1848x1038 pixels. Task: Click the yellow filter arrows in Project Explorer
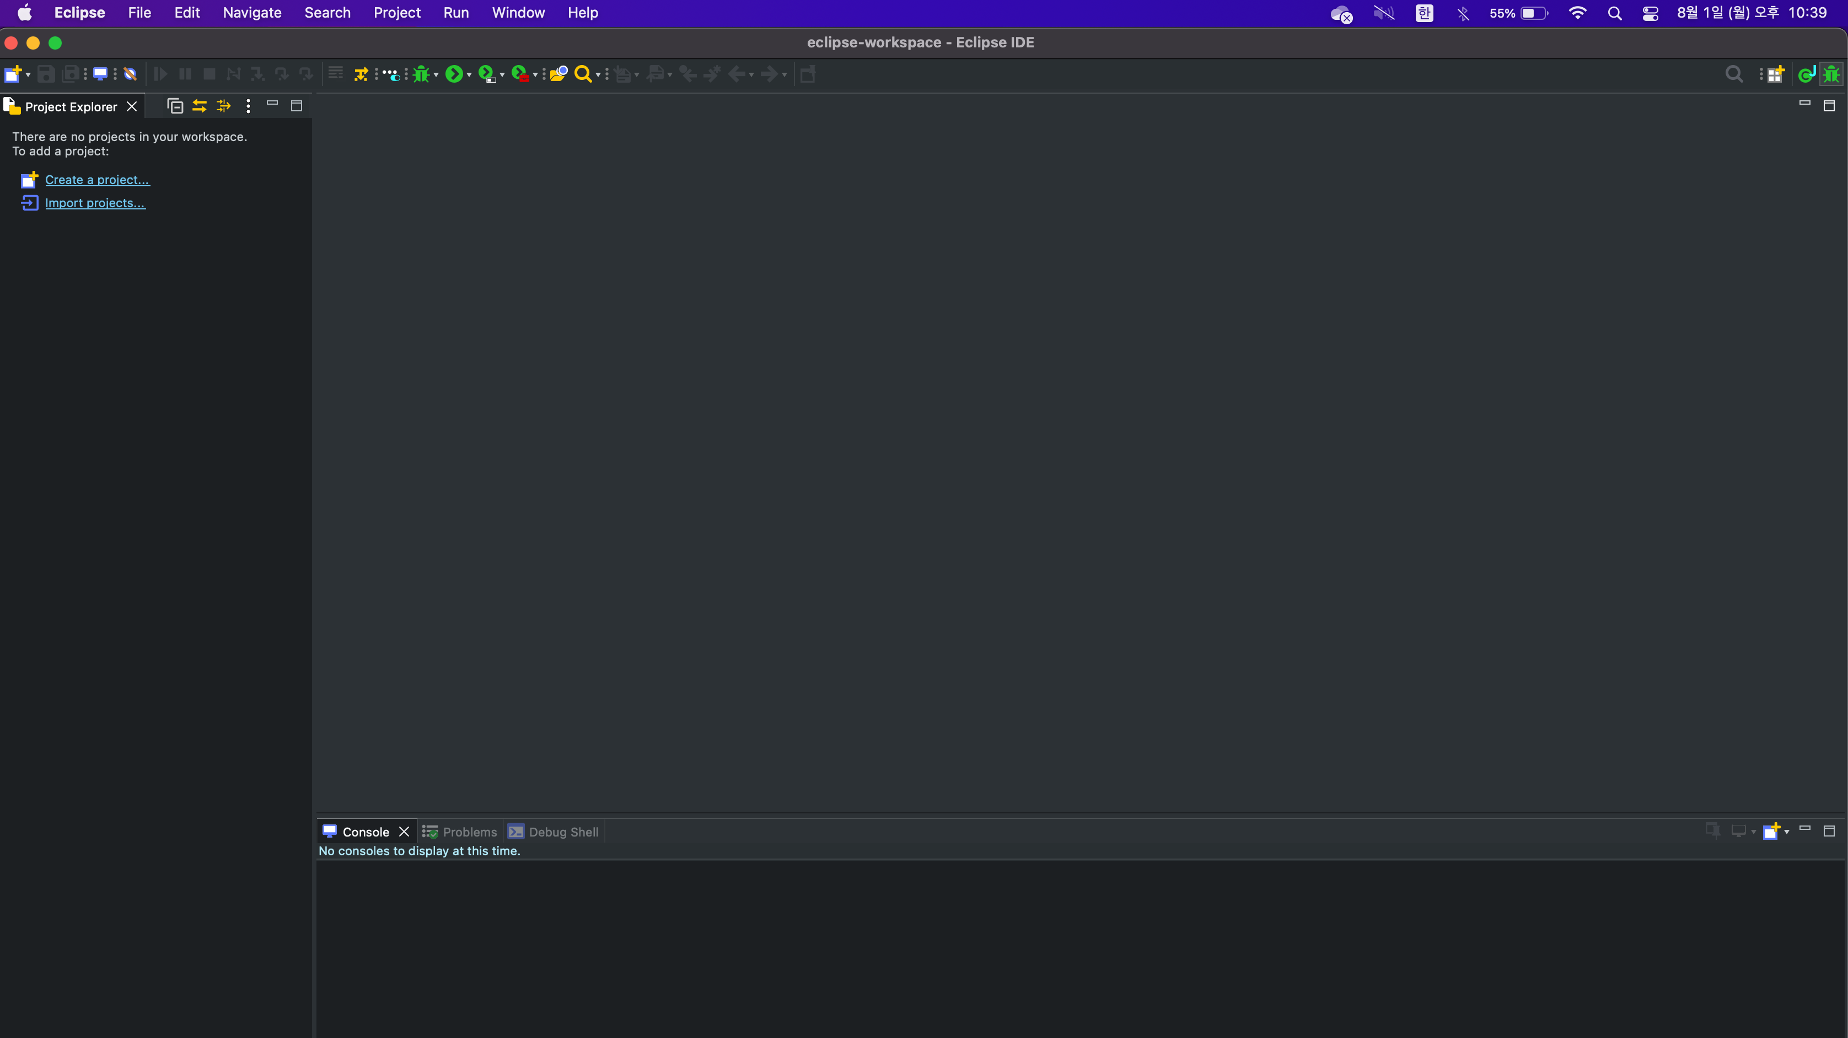click(x=224, y=106)
